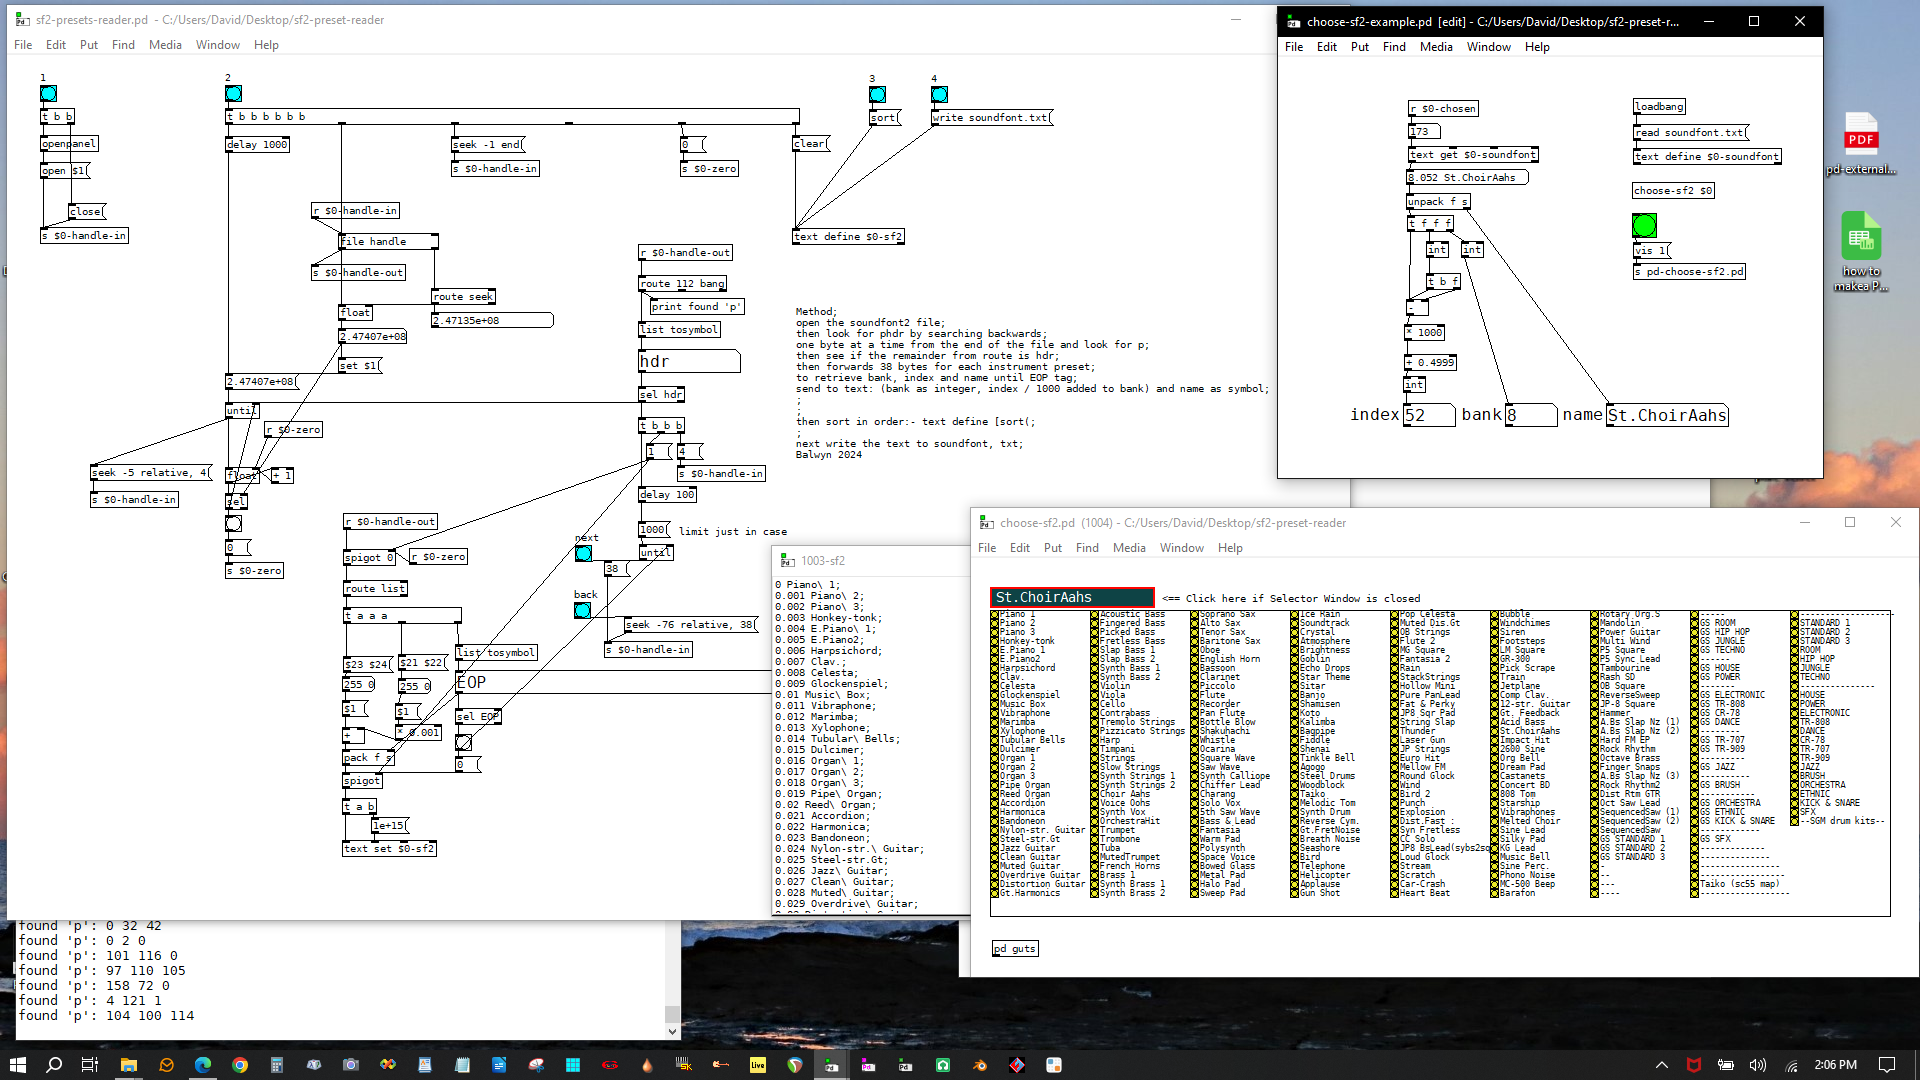Screen dimensions: 1920x1080
Task: Click the white bang circle below the sel object
Action: (233, 523)
